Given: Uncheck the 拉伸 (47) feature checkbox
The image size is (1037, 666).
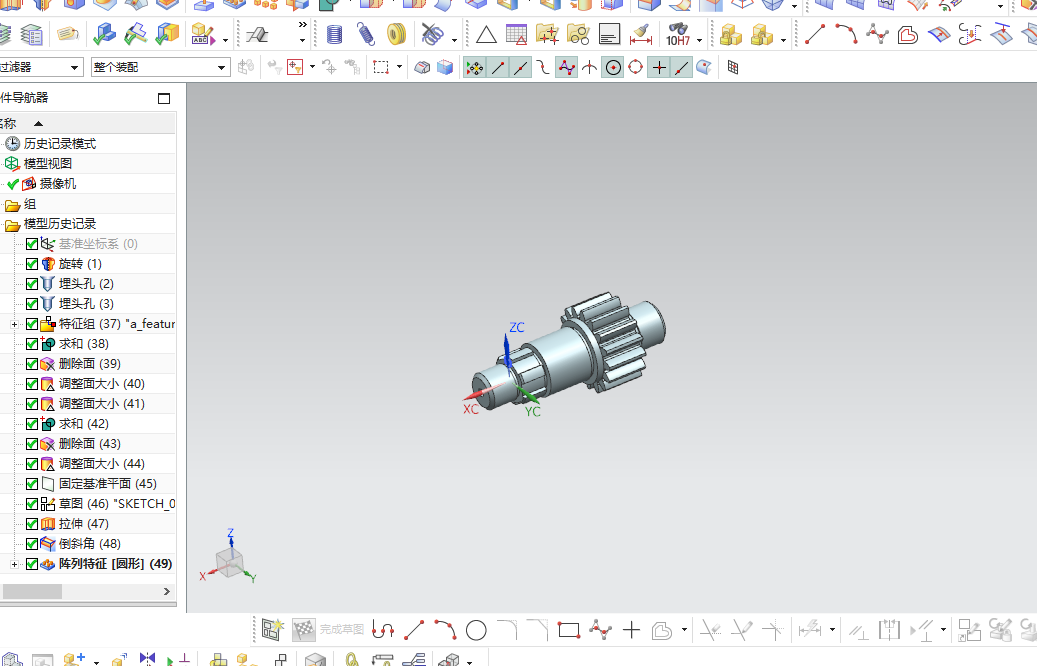Looking at the screenshot, I should click(32, 524).
